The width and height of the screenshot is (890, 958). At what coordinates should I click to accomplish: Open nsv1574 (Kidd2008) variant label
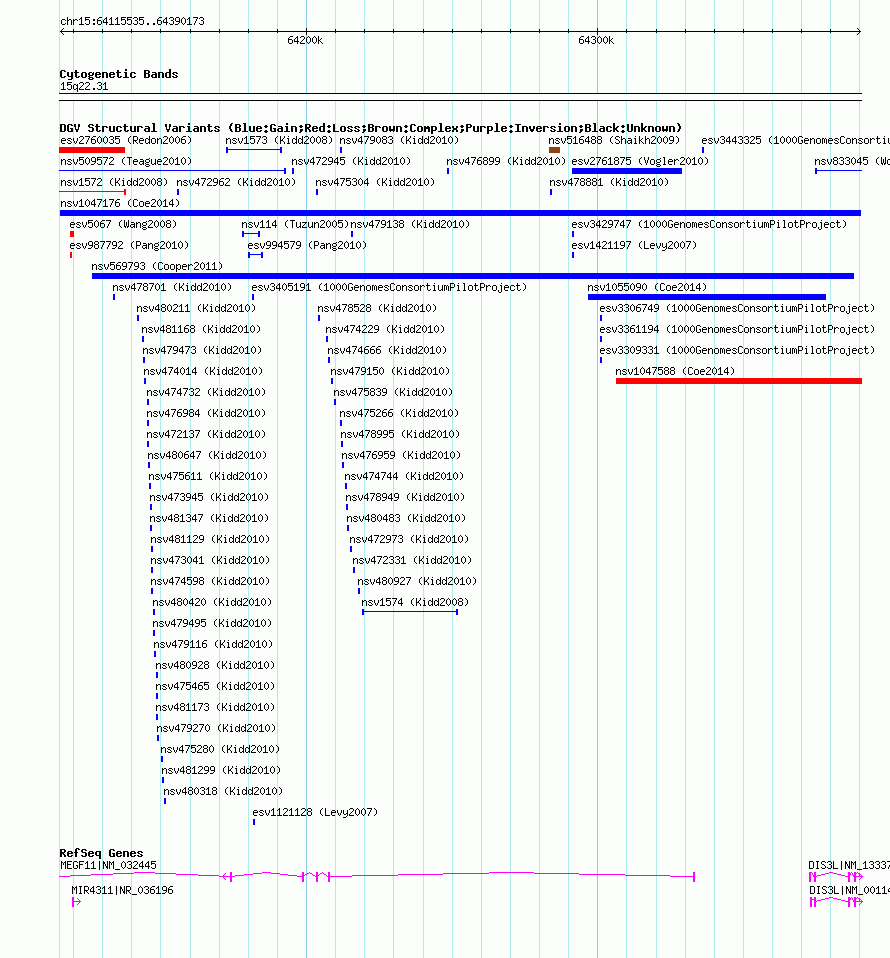point(415,602)
